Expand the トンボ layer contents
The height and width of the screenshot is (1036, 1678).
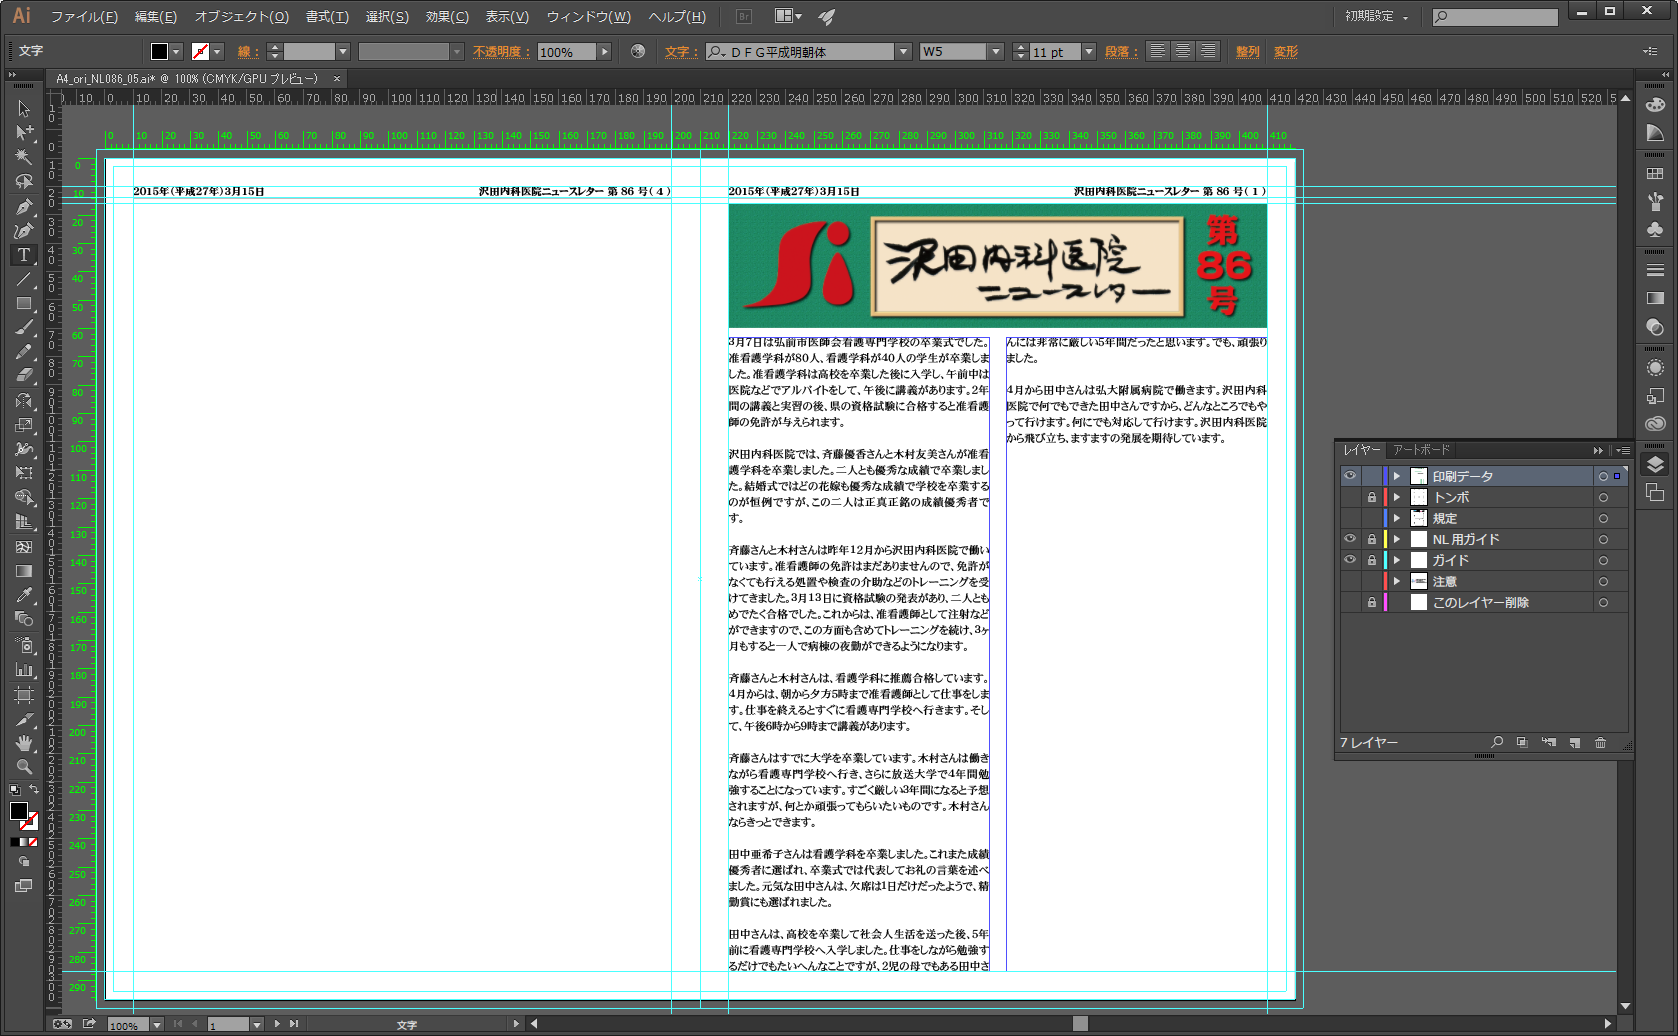1397,497
